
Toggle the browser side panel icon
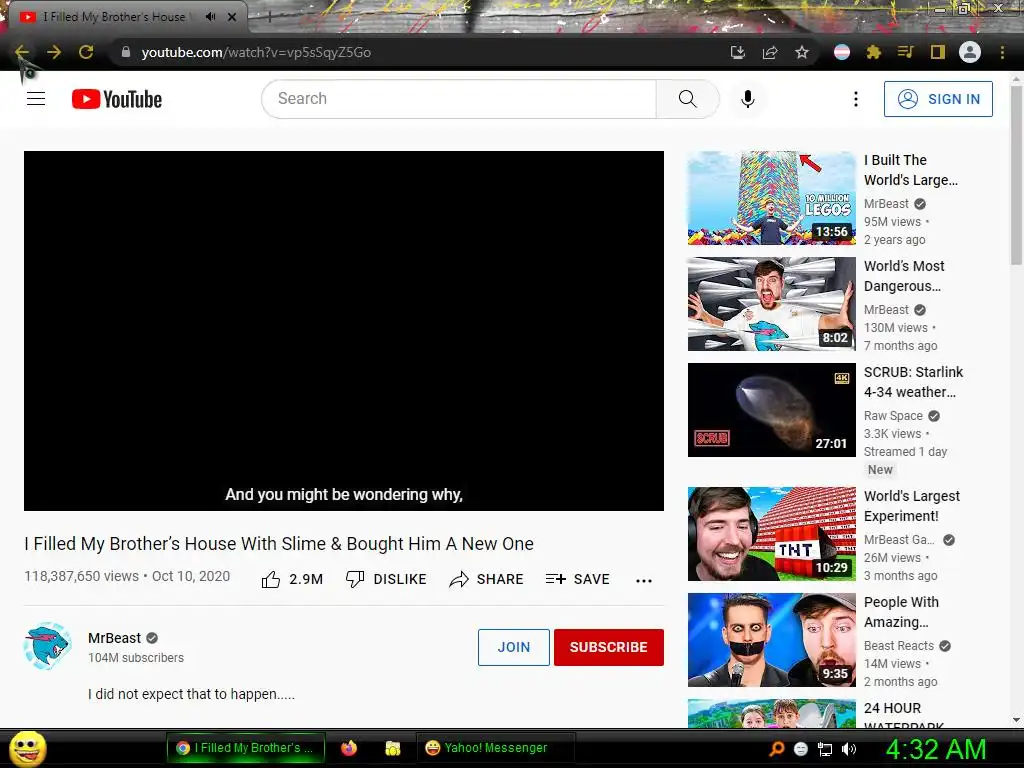(x=938, y=52)
